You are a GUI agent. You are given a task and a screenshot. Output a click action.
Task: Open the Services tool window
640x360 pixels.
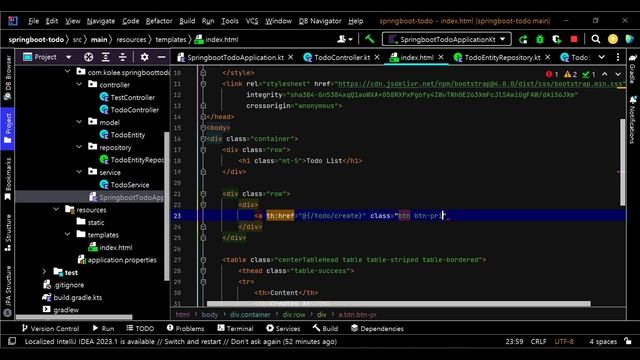[283, 328]
